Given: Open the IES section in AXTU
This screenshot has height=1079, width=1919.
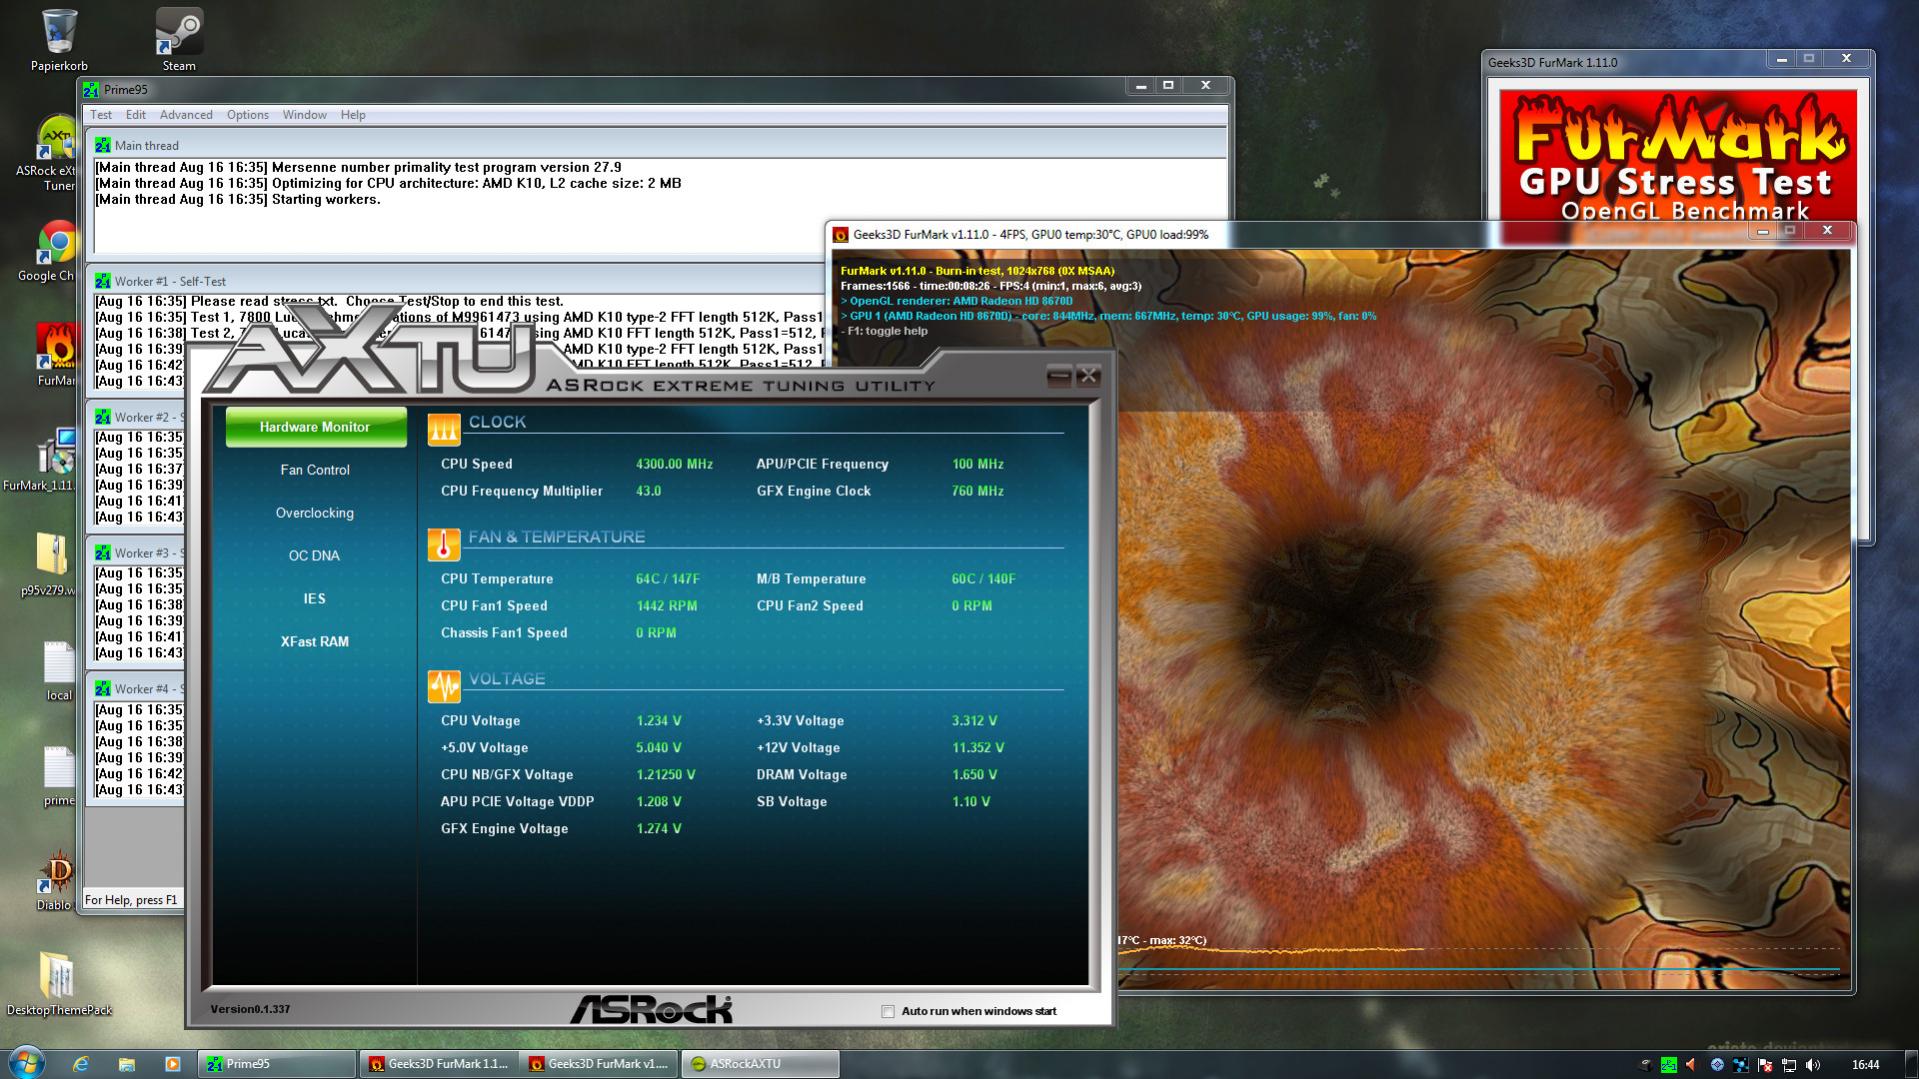Looking at the screenshot, I should click(x=315, y=599).
